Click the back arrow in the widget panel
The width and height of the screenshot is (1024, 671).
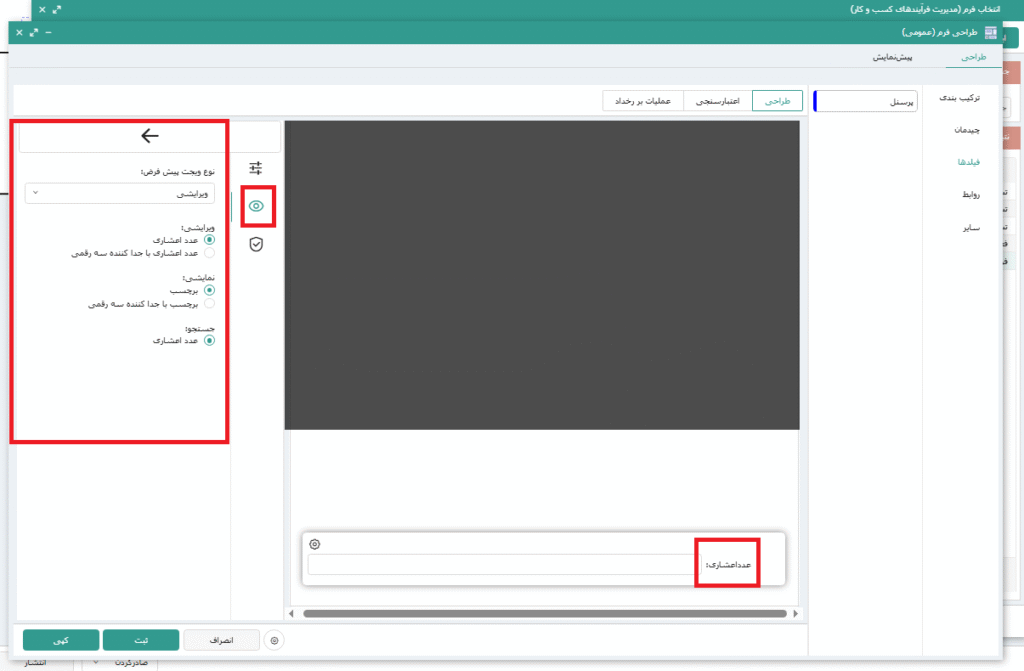tap(150, 136)
